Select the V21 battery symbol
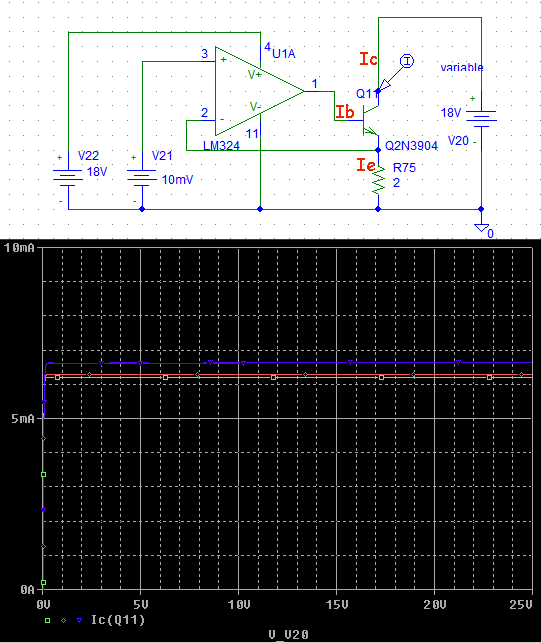Screen dimensions: 541x643 pyautogui.click(x=142, y=180)
